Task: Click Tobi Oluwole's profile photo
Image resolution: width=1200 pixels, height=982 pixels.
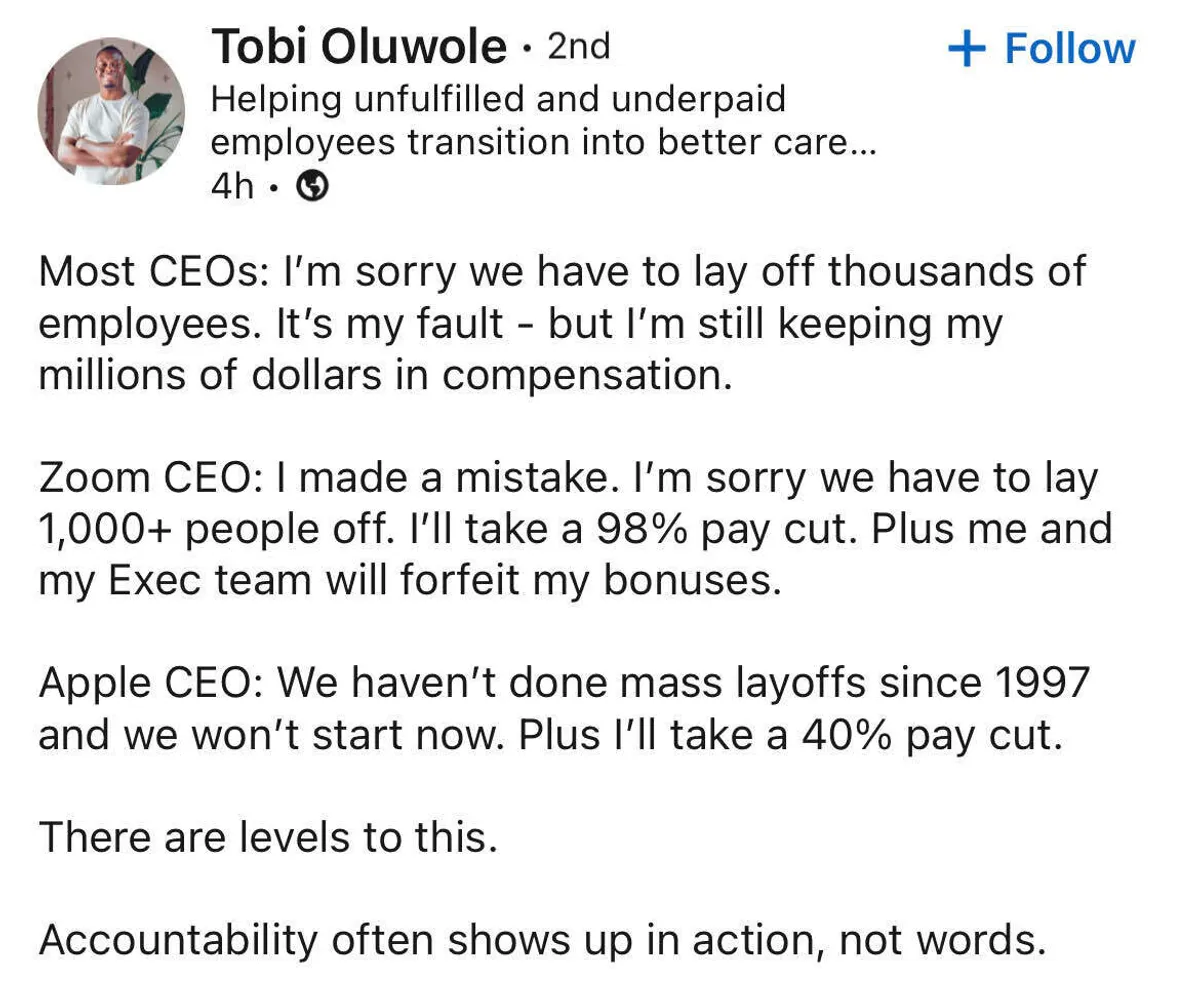Action: click(111, 111)
